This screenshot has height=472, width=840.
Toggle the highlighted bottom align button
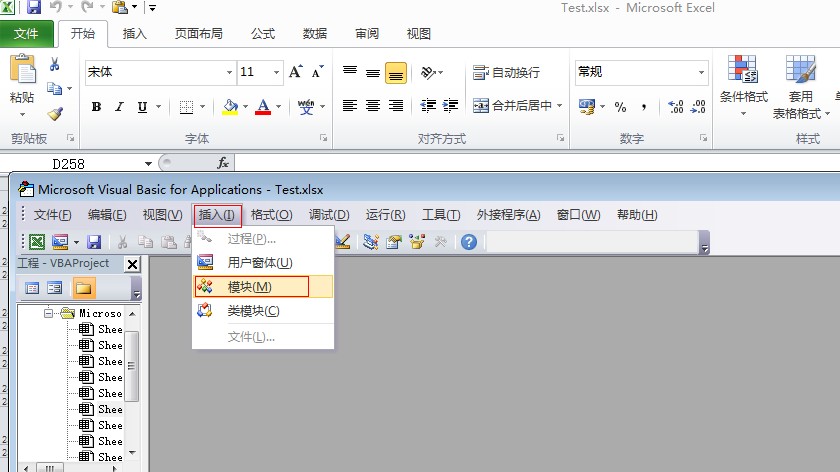point(396,73)
